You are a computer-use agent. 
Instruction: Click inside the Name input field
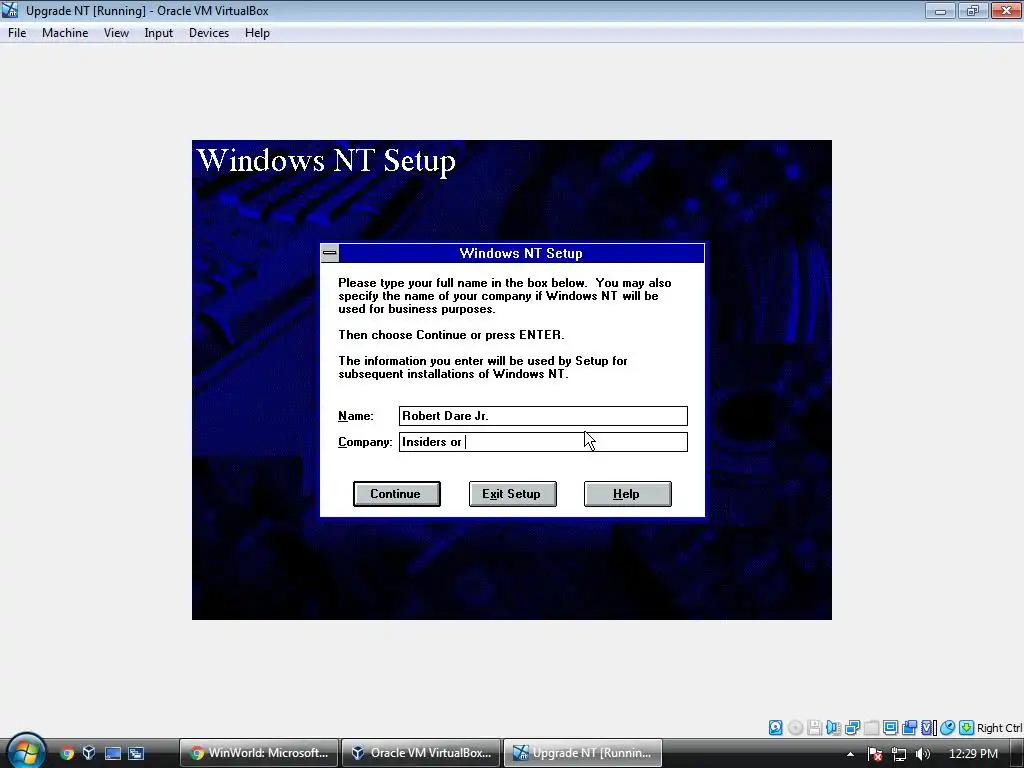tap(543, 416)
